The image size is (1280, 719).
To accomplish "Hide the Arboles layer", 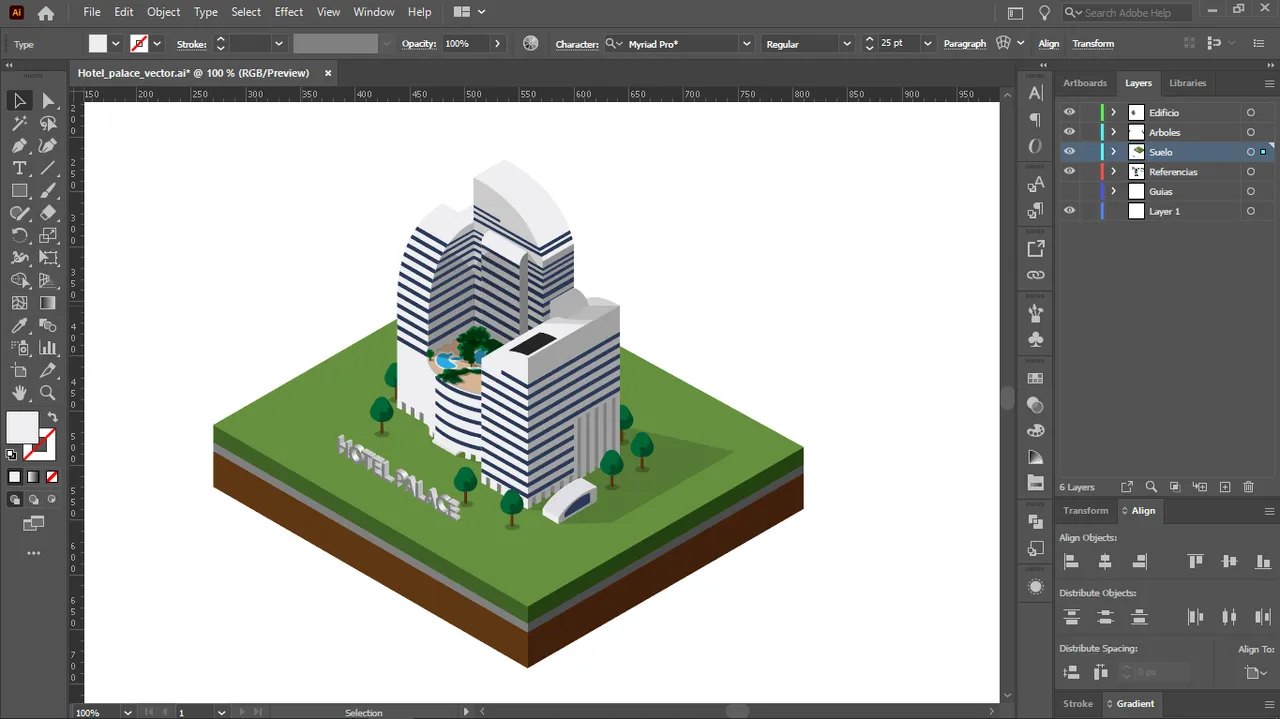I will 1070,132.
